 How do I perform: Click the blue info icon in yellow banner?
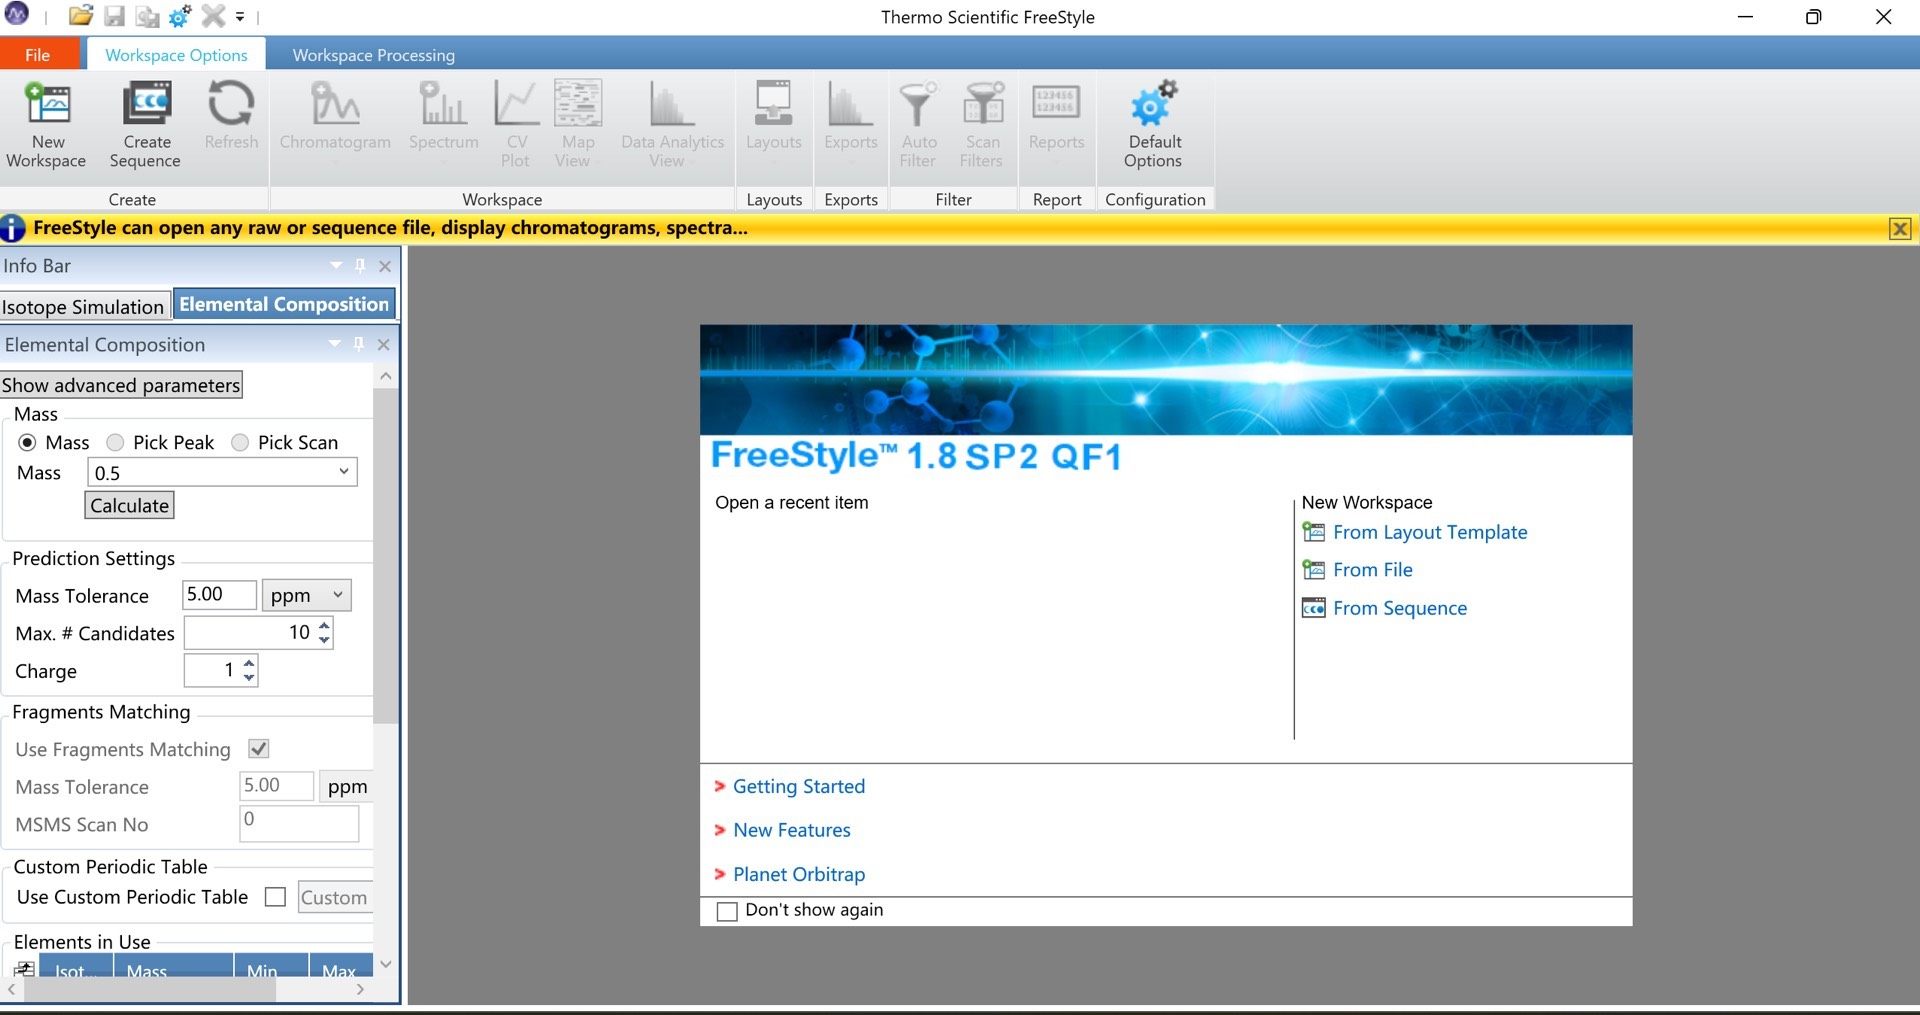coord(13,228)
